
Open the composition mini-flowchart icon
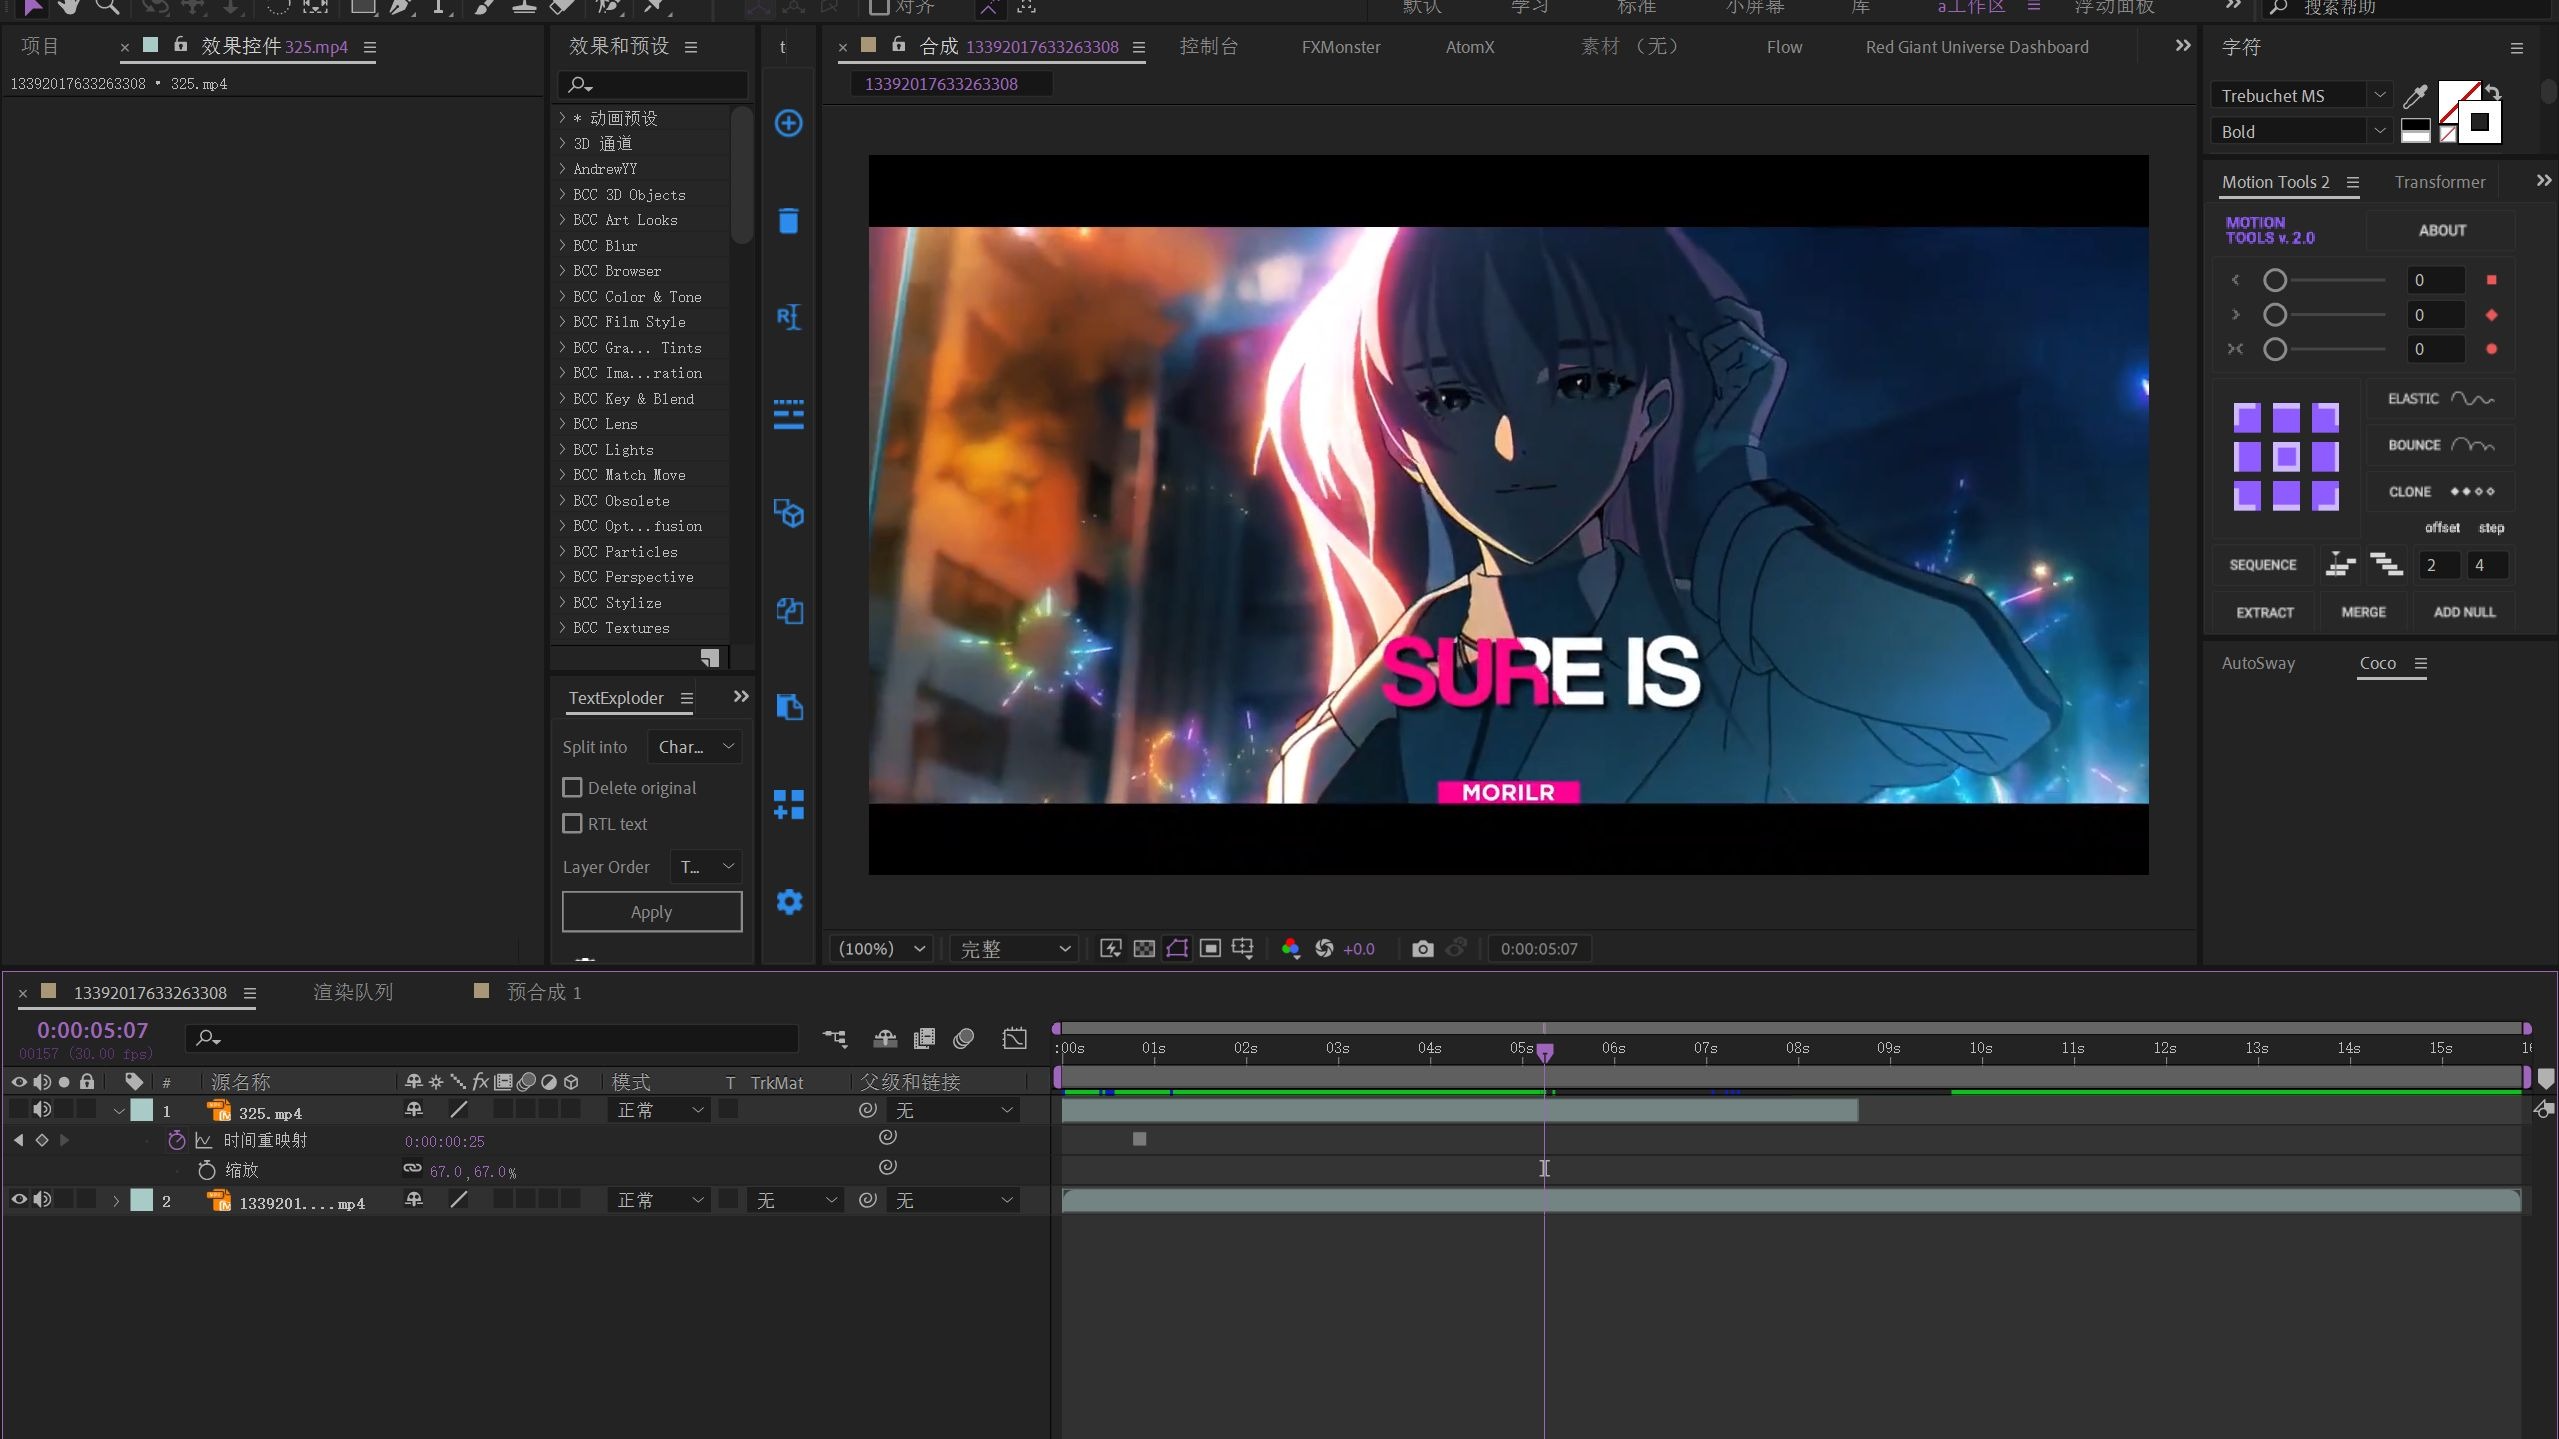pyautogui.click(x=835, y=1038)
